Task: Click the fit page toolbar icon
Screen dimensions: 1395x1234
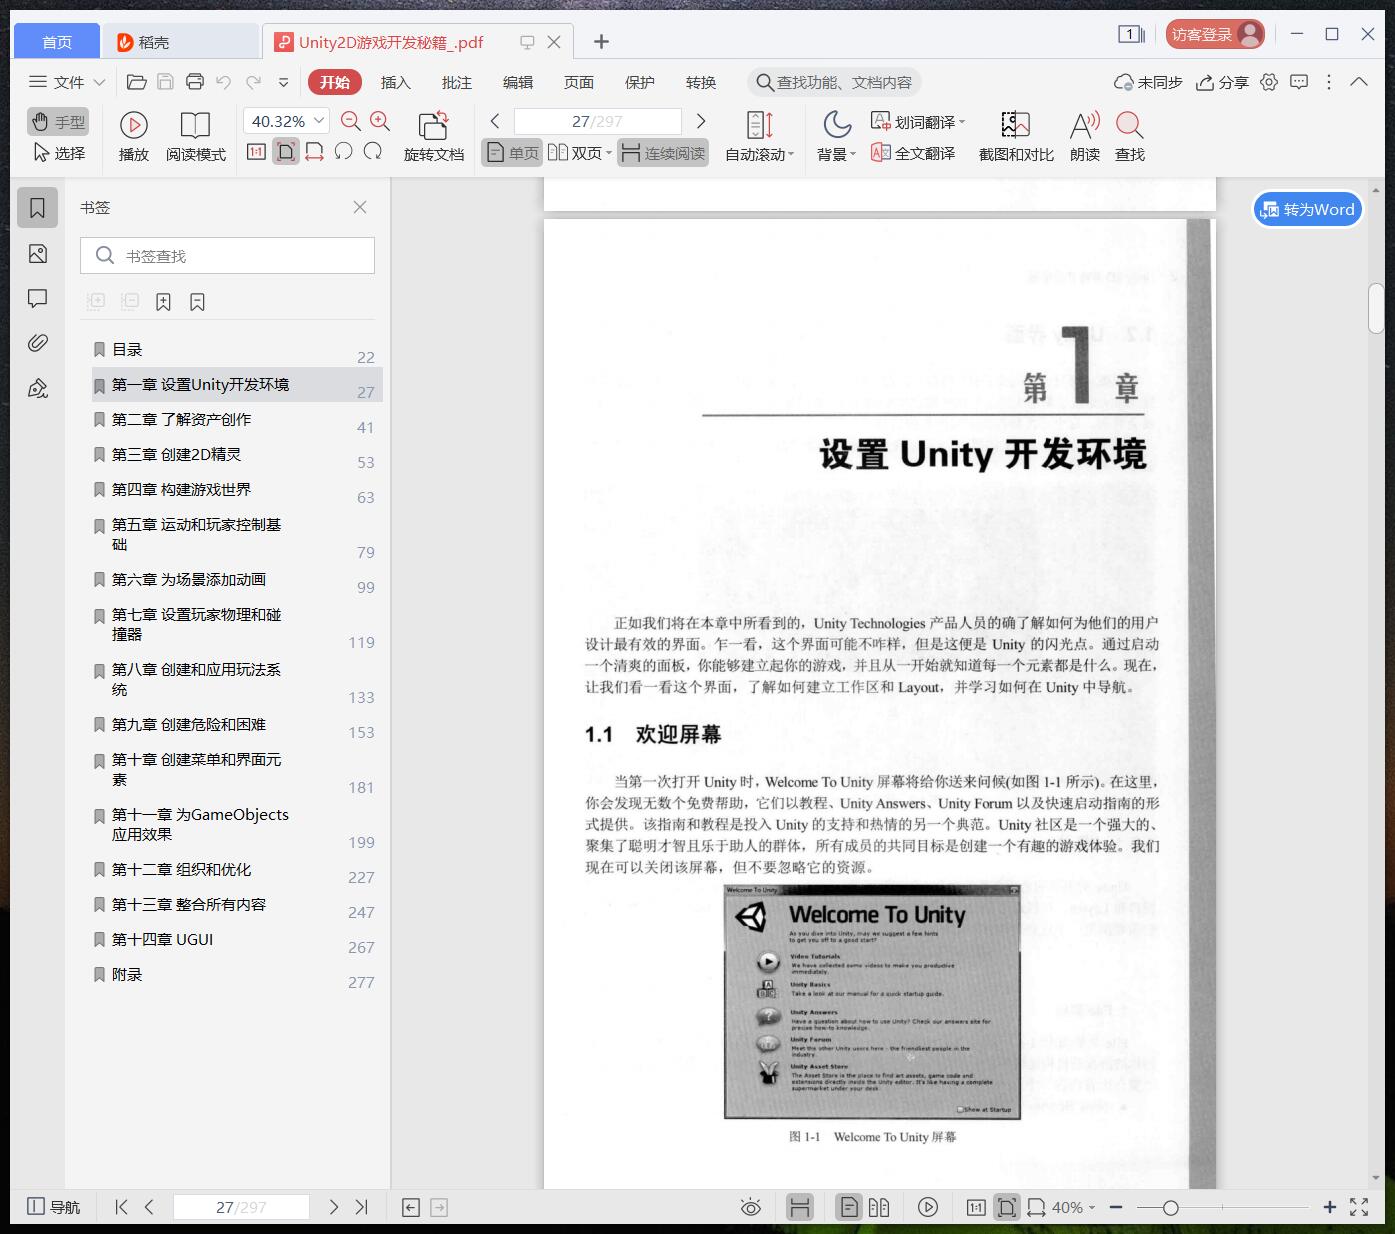Action: coord(286,152)
